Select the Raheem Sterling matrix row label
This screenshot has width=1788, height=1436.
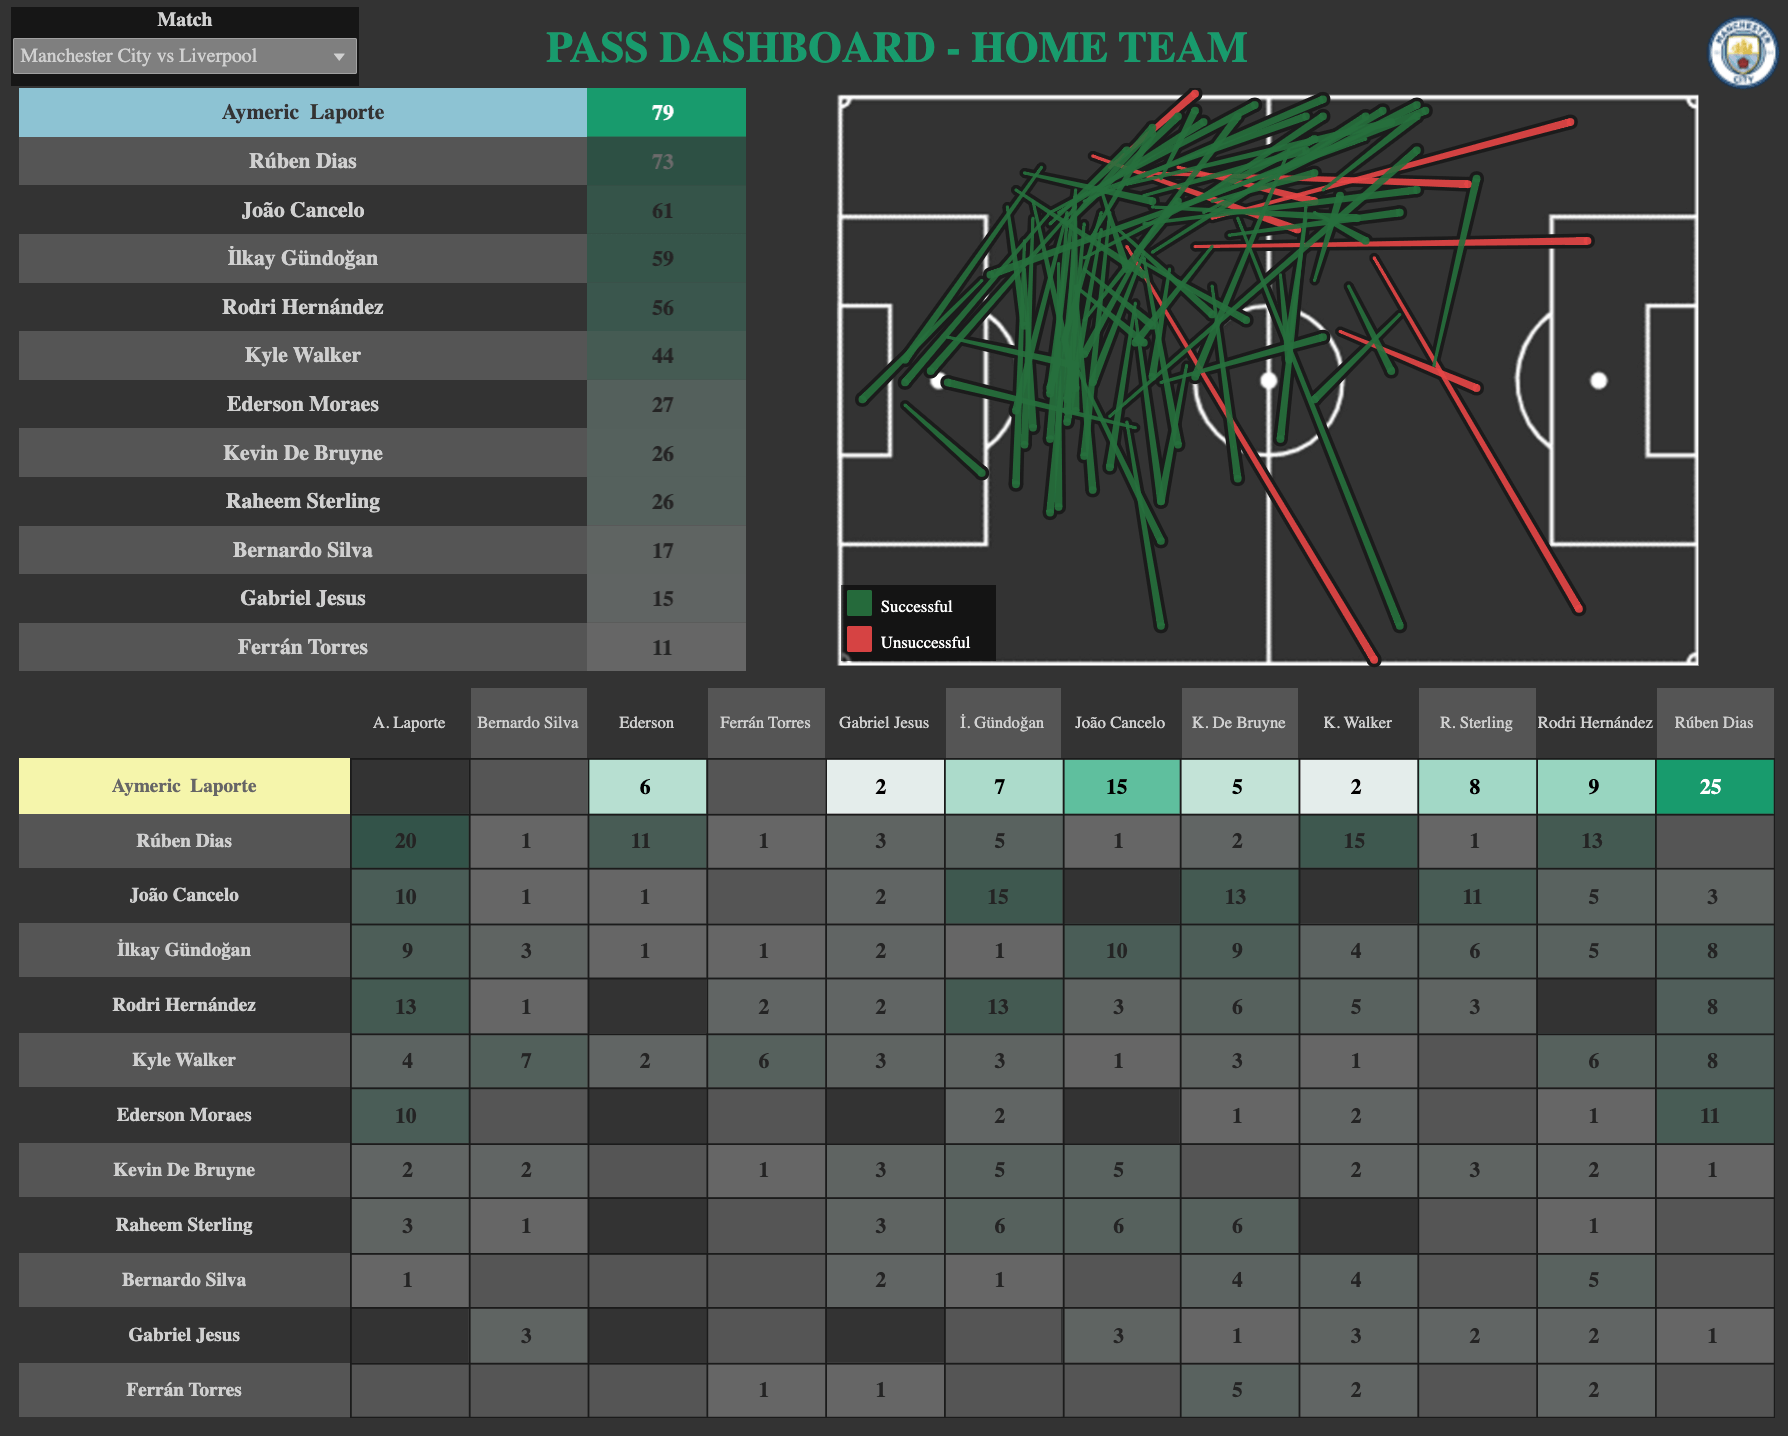tap(184, 1225)
